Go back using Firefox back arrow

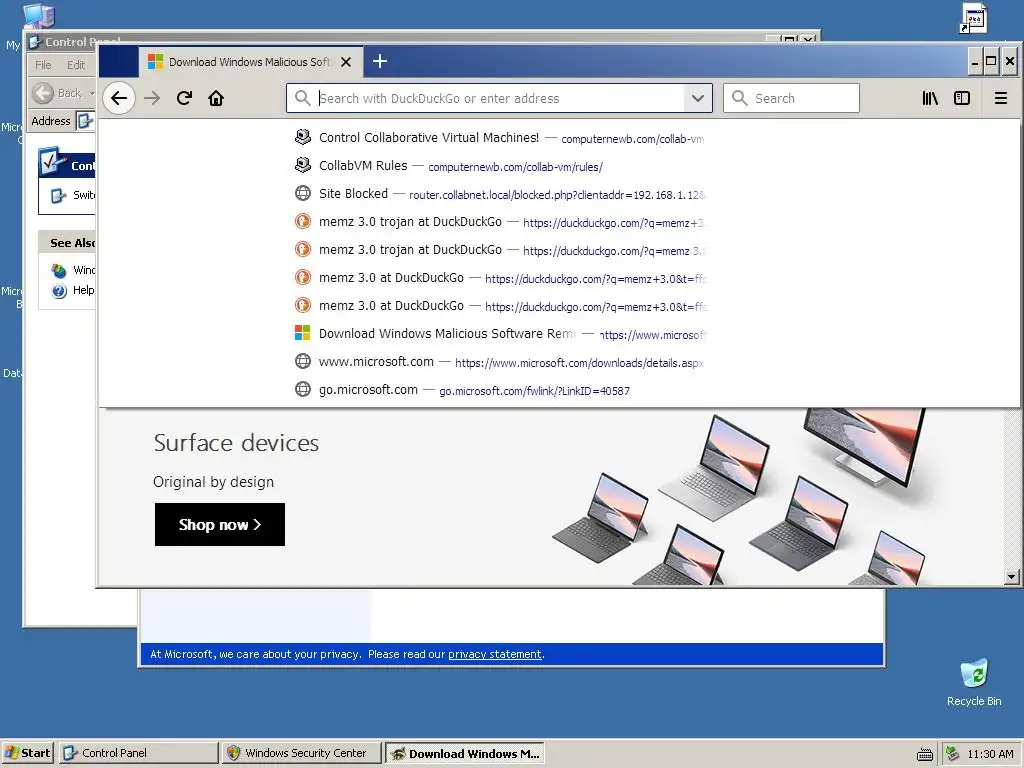coord(119,99)
